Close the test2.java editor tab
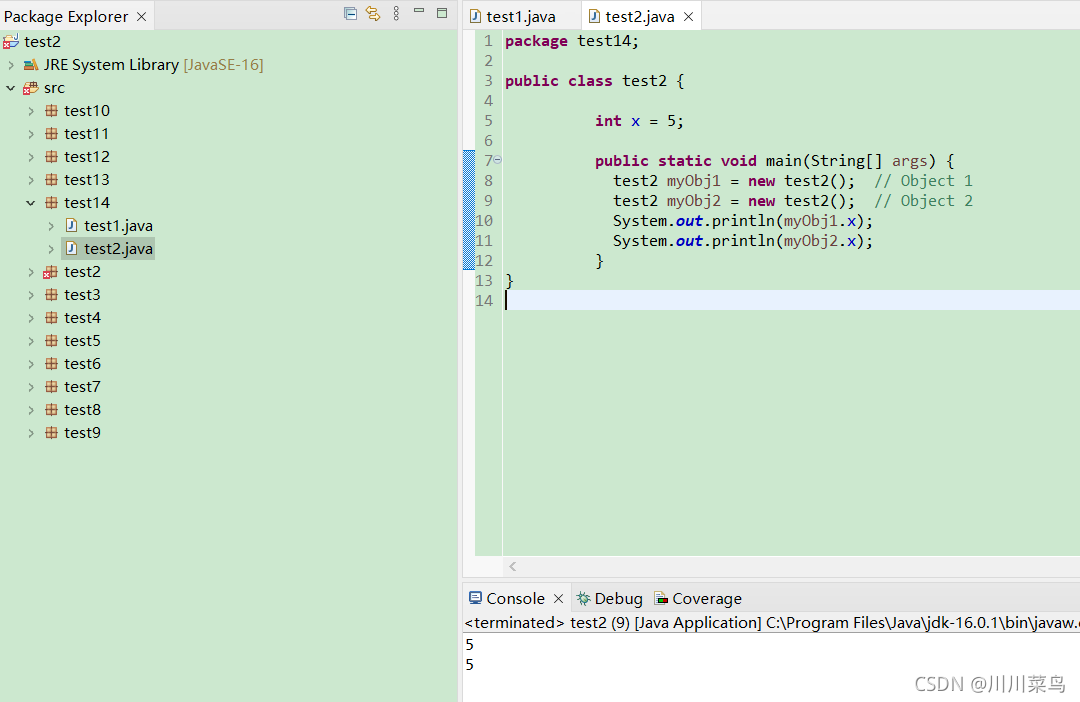Image resolution: width=1080 pixels, height=702 pixels. coord(688,17)
